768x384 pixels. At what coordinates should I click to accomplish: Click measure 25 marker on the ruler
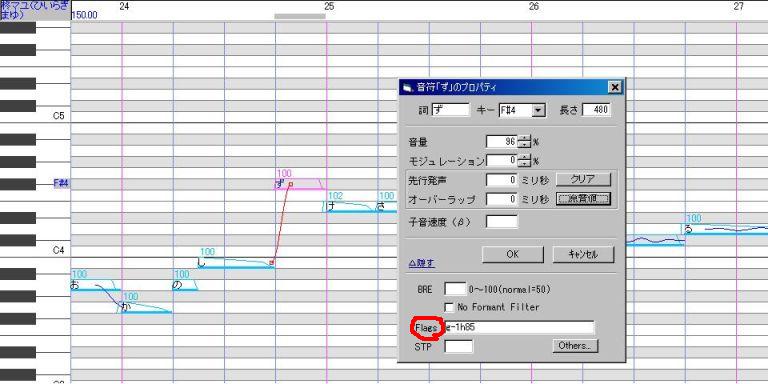[x=329, y=6]
